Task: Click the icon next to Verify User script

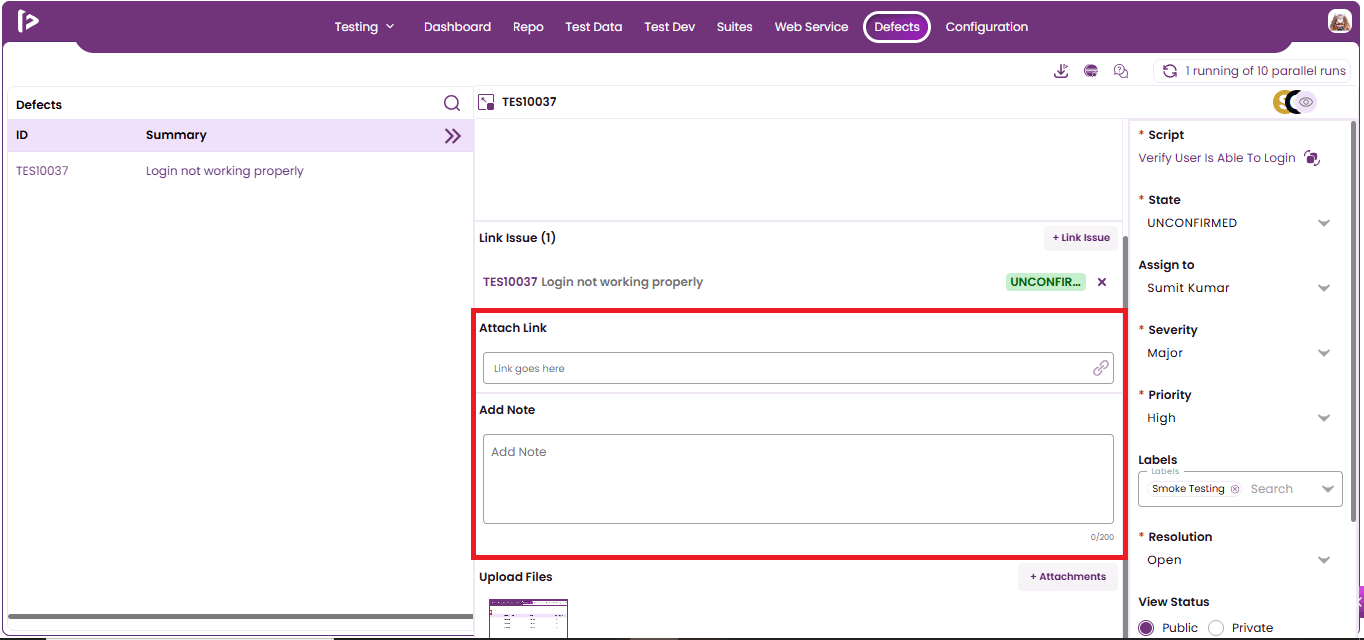Action: (x=1312, y=158)
